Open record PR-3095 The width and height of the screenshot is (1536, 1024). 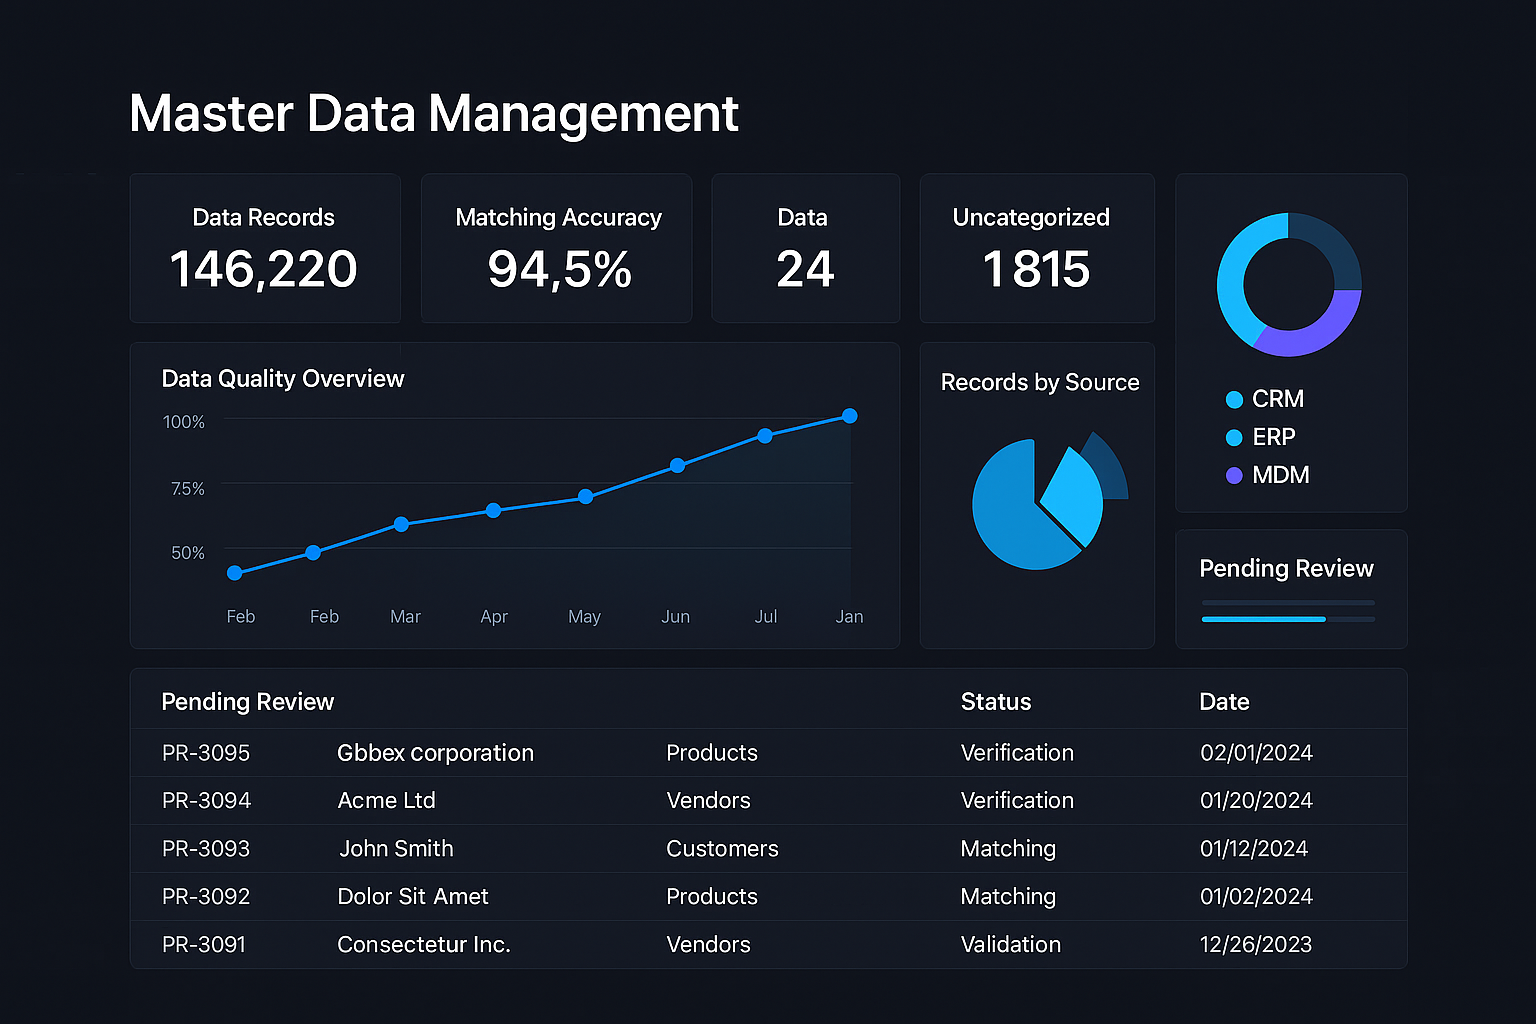click(x=206, y=753)
